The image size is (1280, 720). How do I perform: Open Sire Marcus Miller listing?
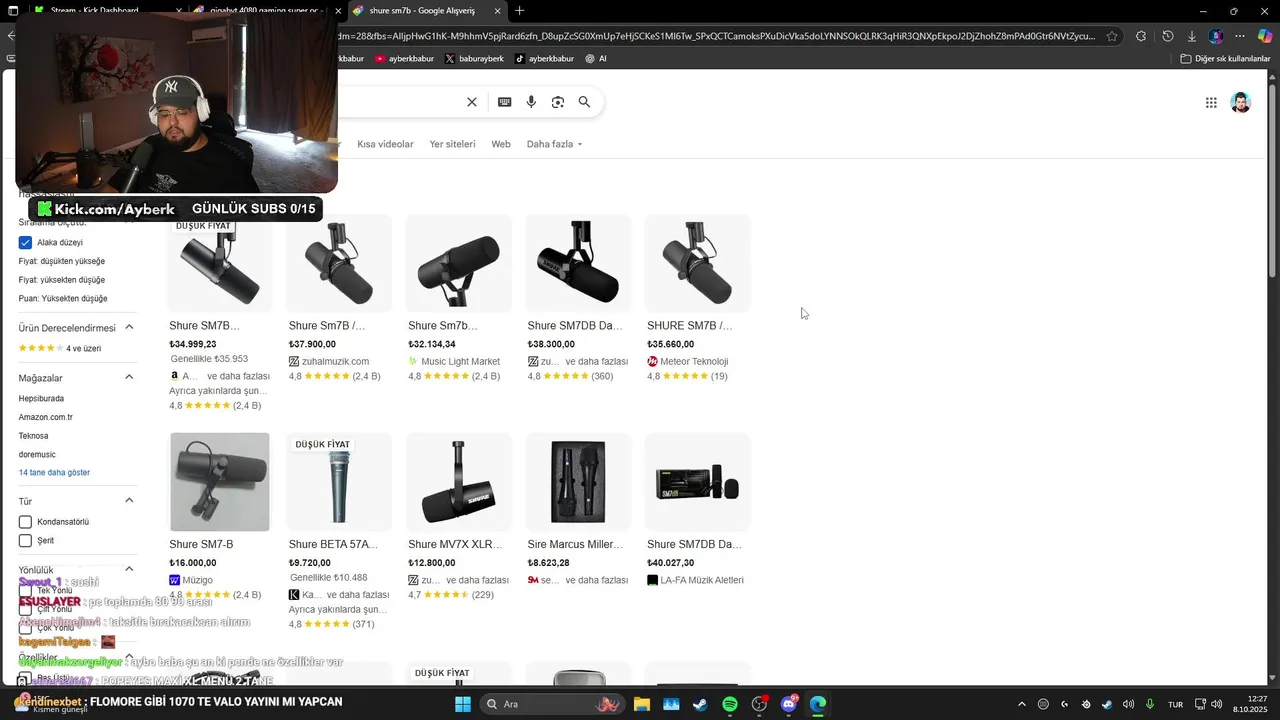tap(578, 509)
